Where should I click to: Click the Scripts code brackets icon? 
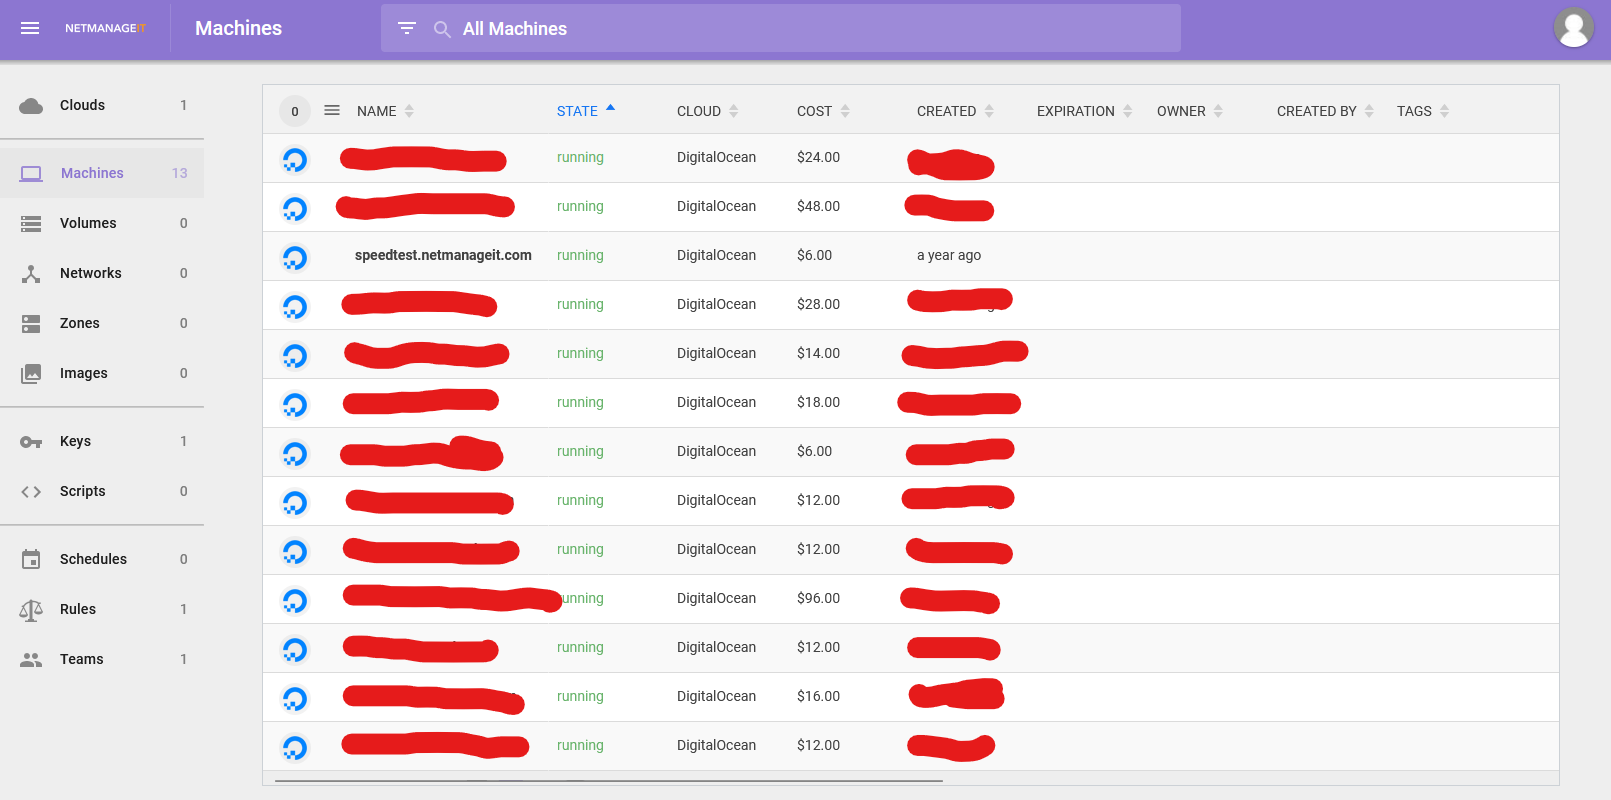[x=31, y=491]
